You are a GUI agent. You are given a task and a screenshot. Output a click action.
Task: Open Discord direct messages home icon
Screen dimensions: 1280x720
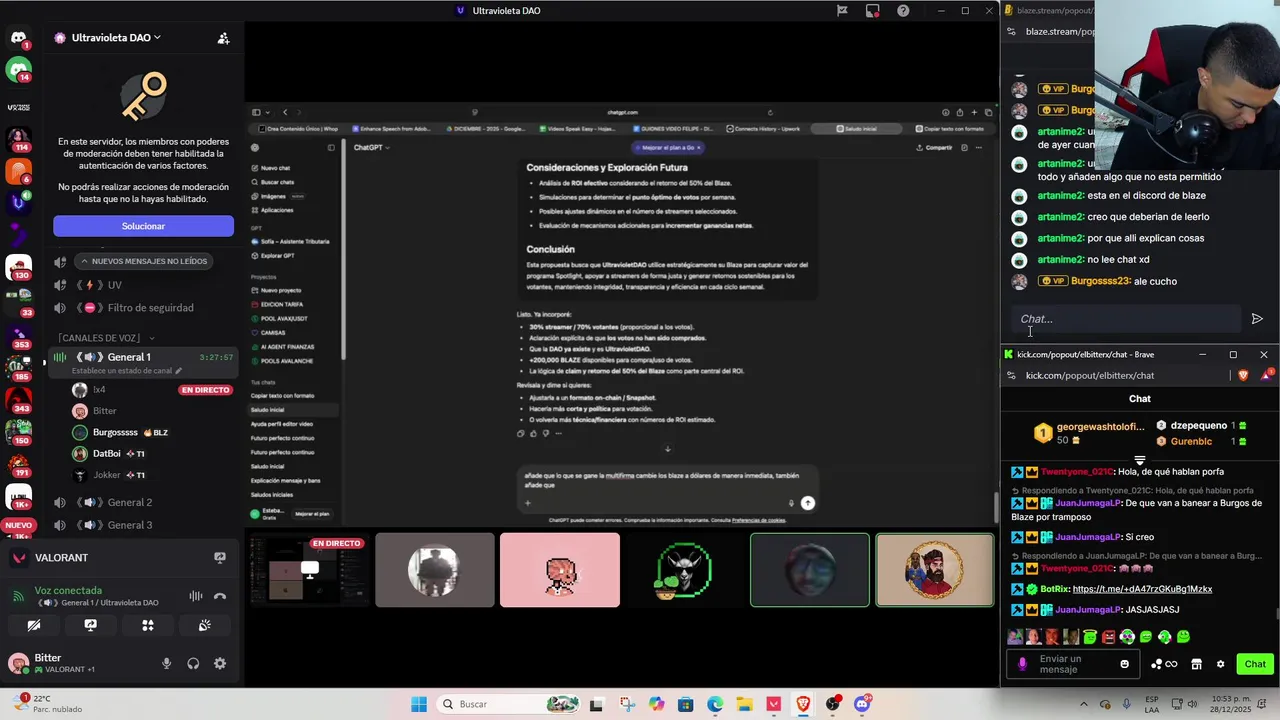[x=18, y=39]
